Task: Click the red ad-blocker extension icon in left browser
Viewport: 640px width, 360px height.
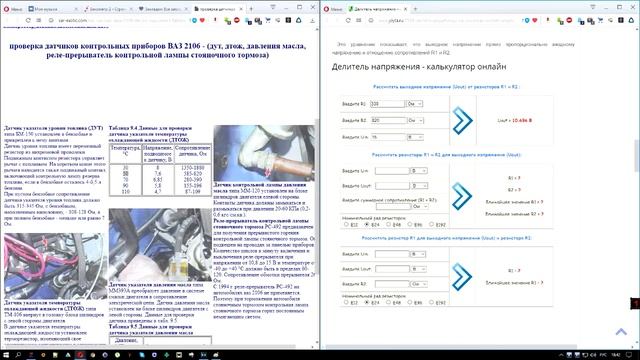Action: 237,20
